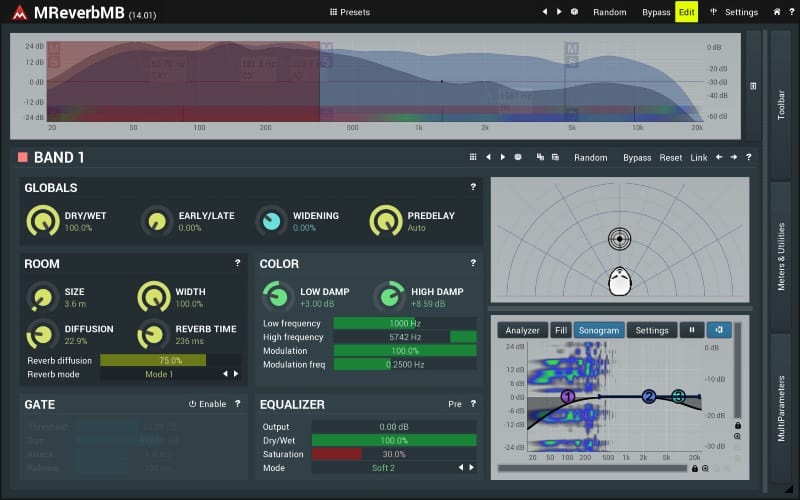Click the band presets grid icon
This screenshot has width=800, height=500.
(x=473, y=157)
